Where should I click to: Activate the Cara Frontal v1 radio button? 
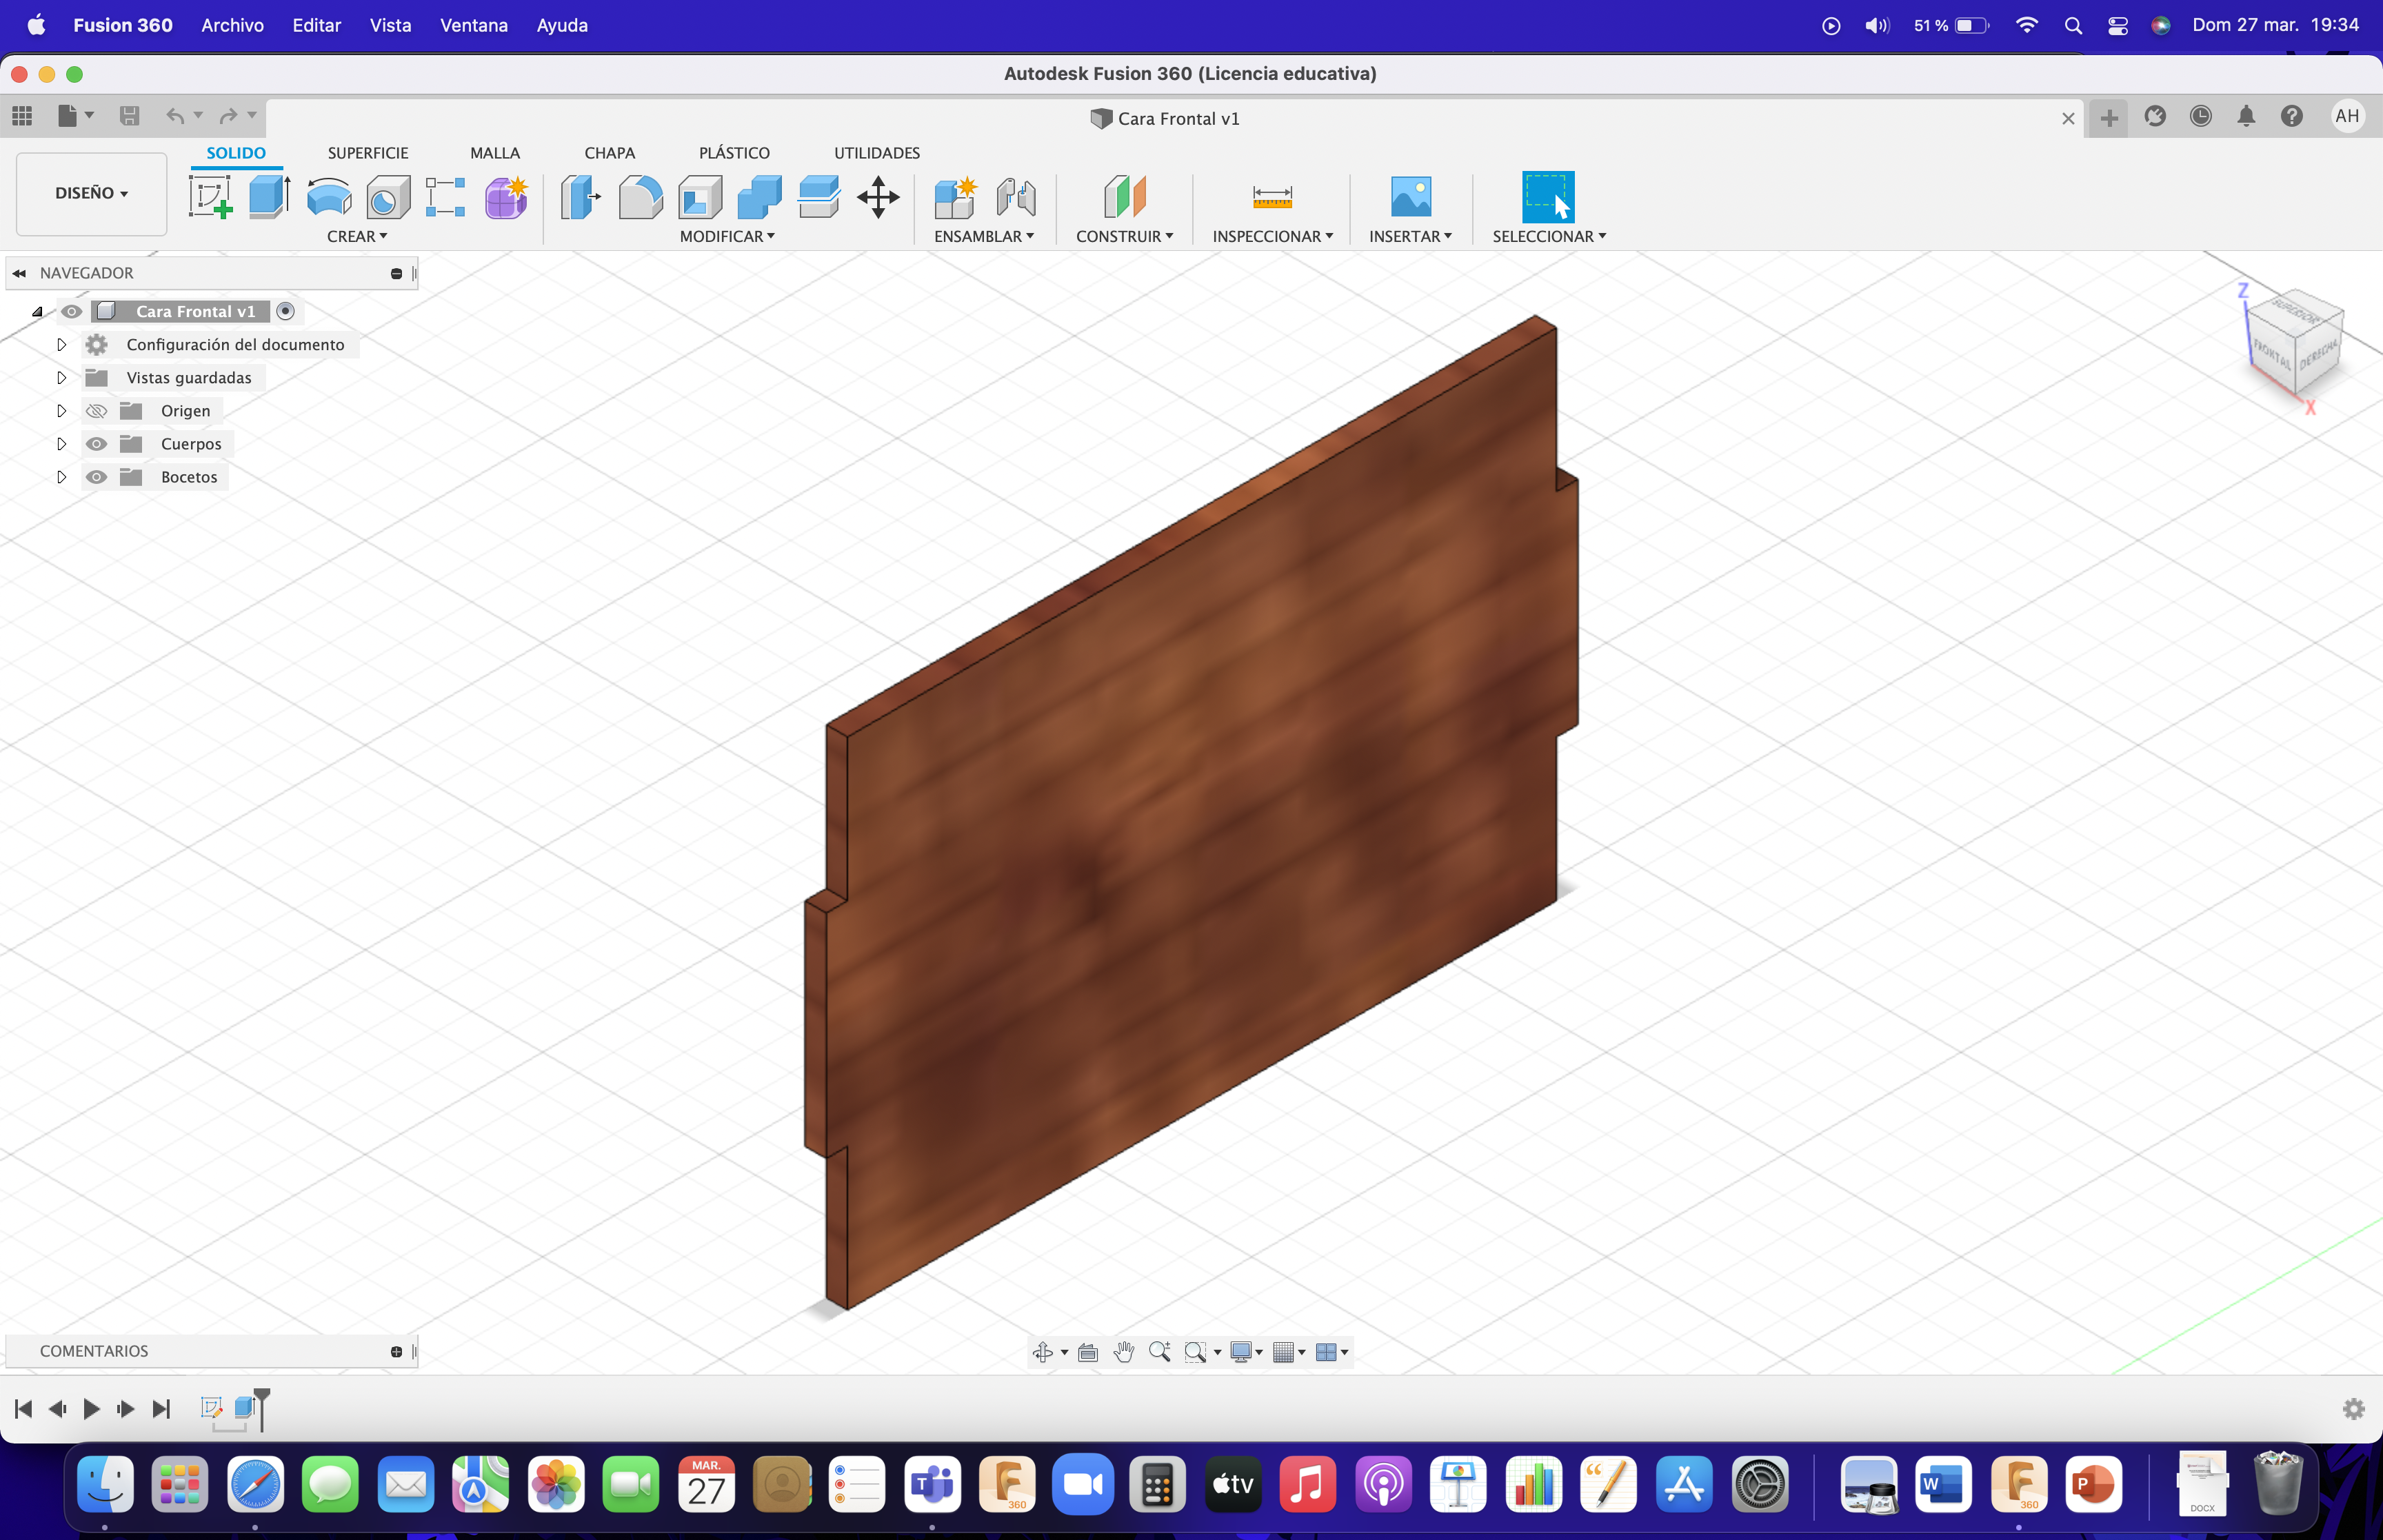[x=285, y=312]
